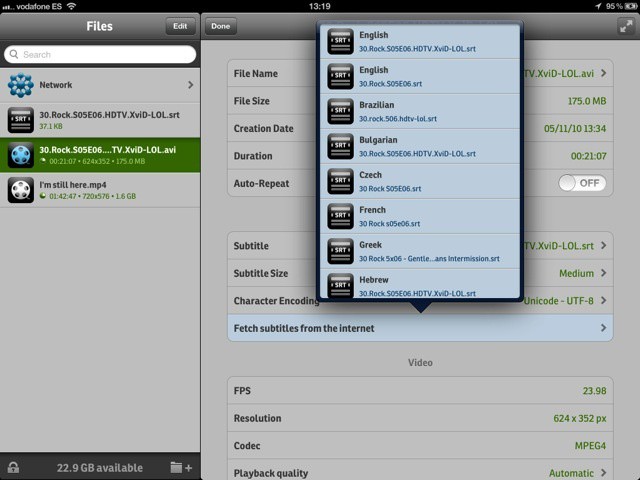Viewport: 640px width, 480px height.
Task: Choose the Brazilian subtitle entry
Action: click(420, 111)
